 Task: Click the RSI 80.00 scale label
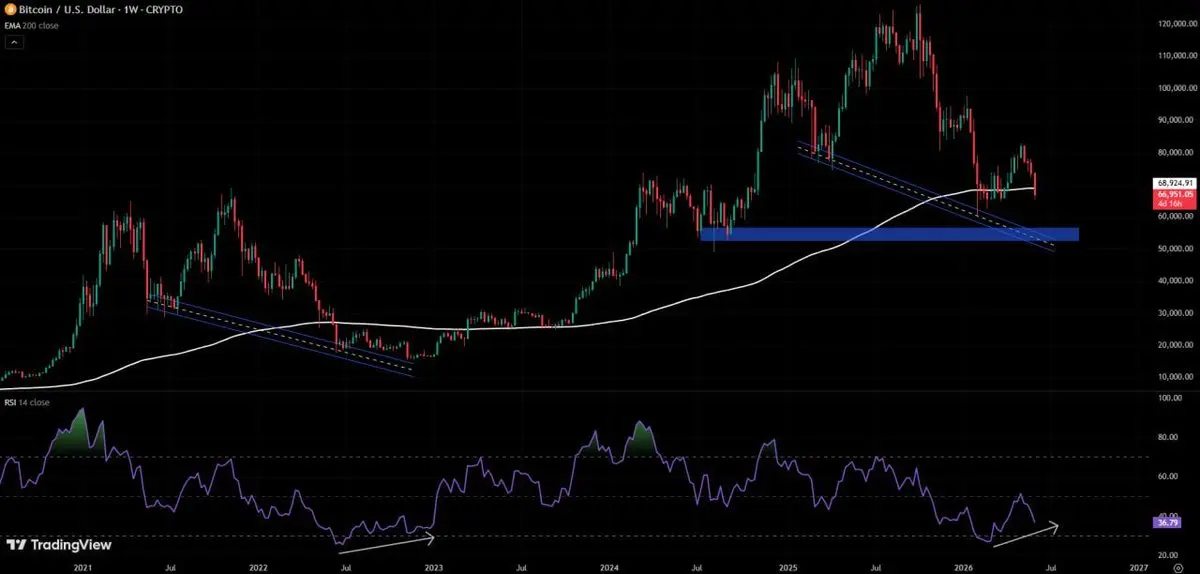(1166, 437)
